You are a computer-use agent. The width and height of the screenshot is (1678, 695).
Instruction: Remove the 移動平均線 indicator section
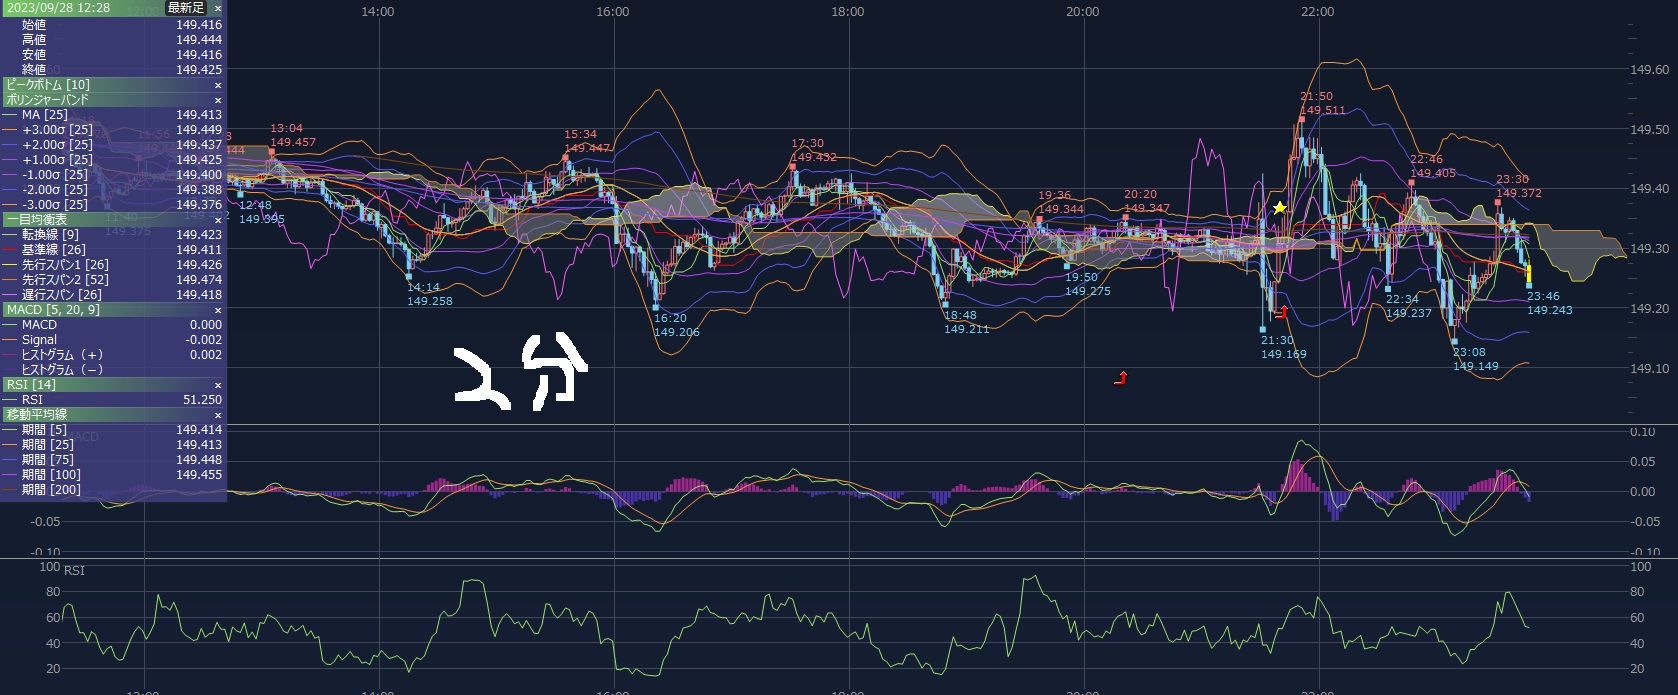point(218,415)
